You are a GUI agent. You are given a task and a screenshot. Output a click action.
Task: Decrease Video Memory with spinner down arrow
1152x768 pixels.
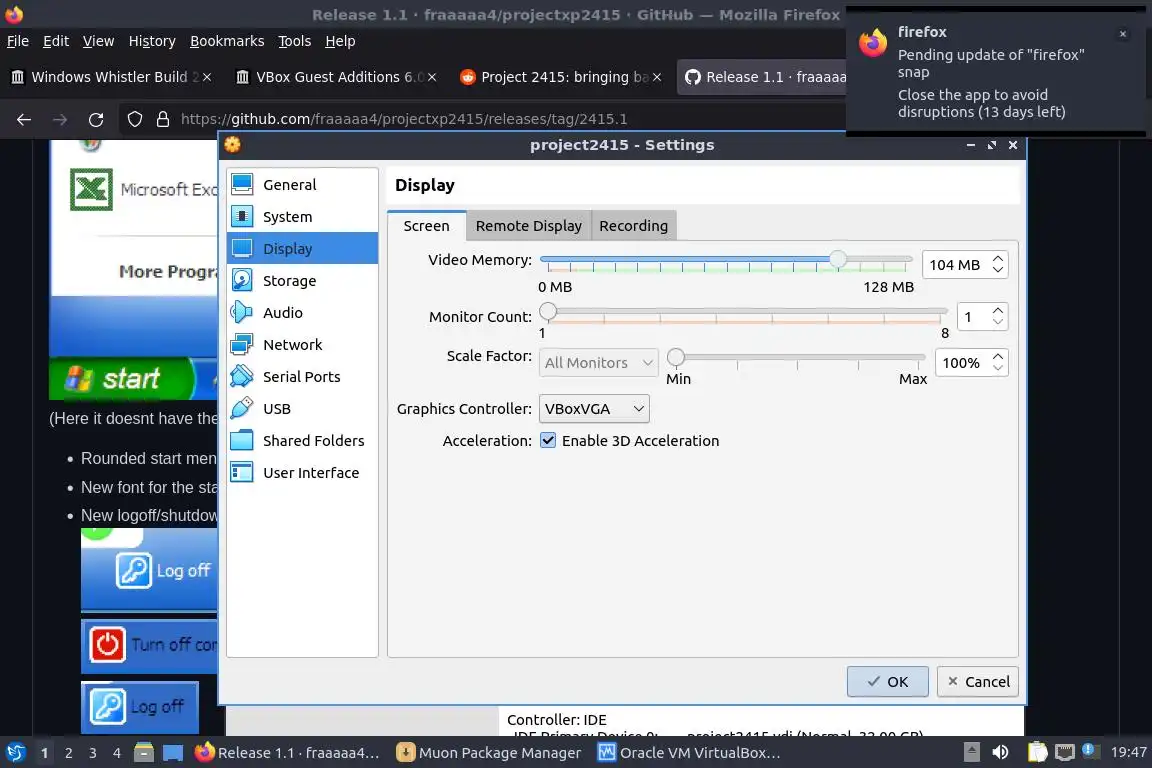[x=998, y=270]
